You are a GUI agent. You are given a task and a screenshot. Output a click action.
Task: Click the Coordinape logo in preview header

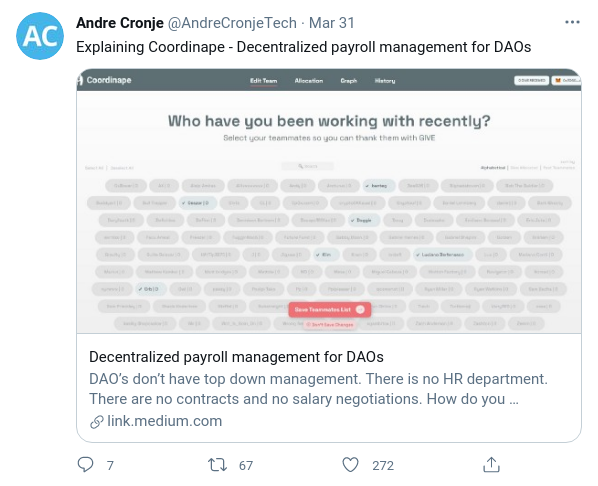coord(104,80)
